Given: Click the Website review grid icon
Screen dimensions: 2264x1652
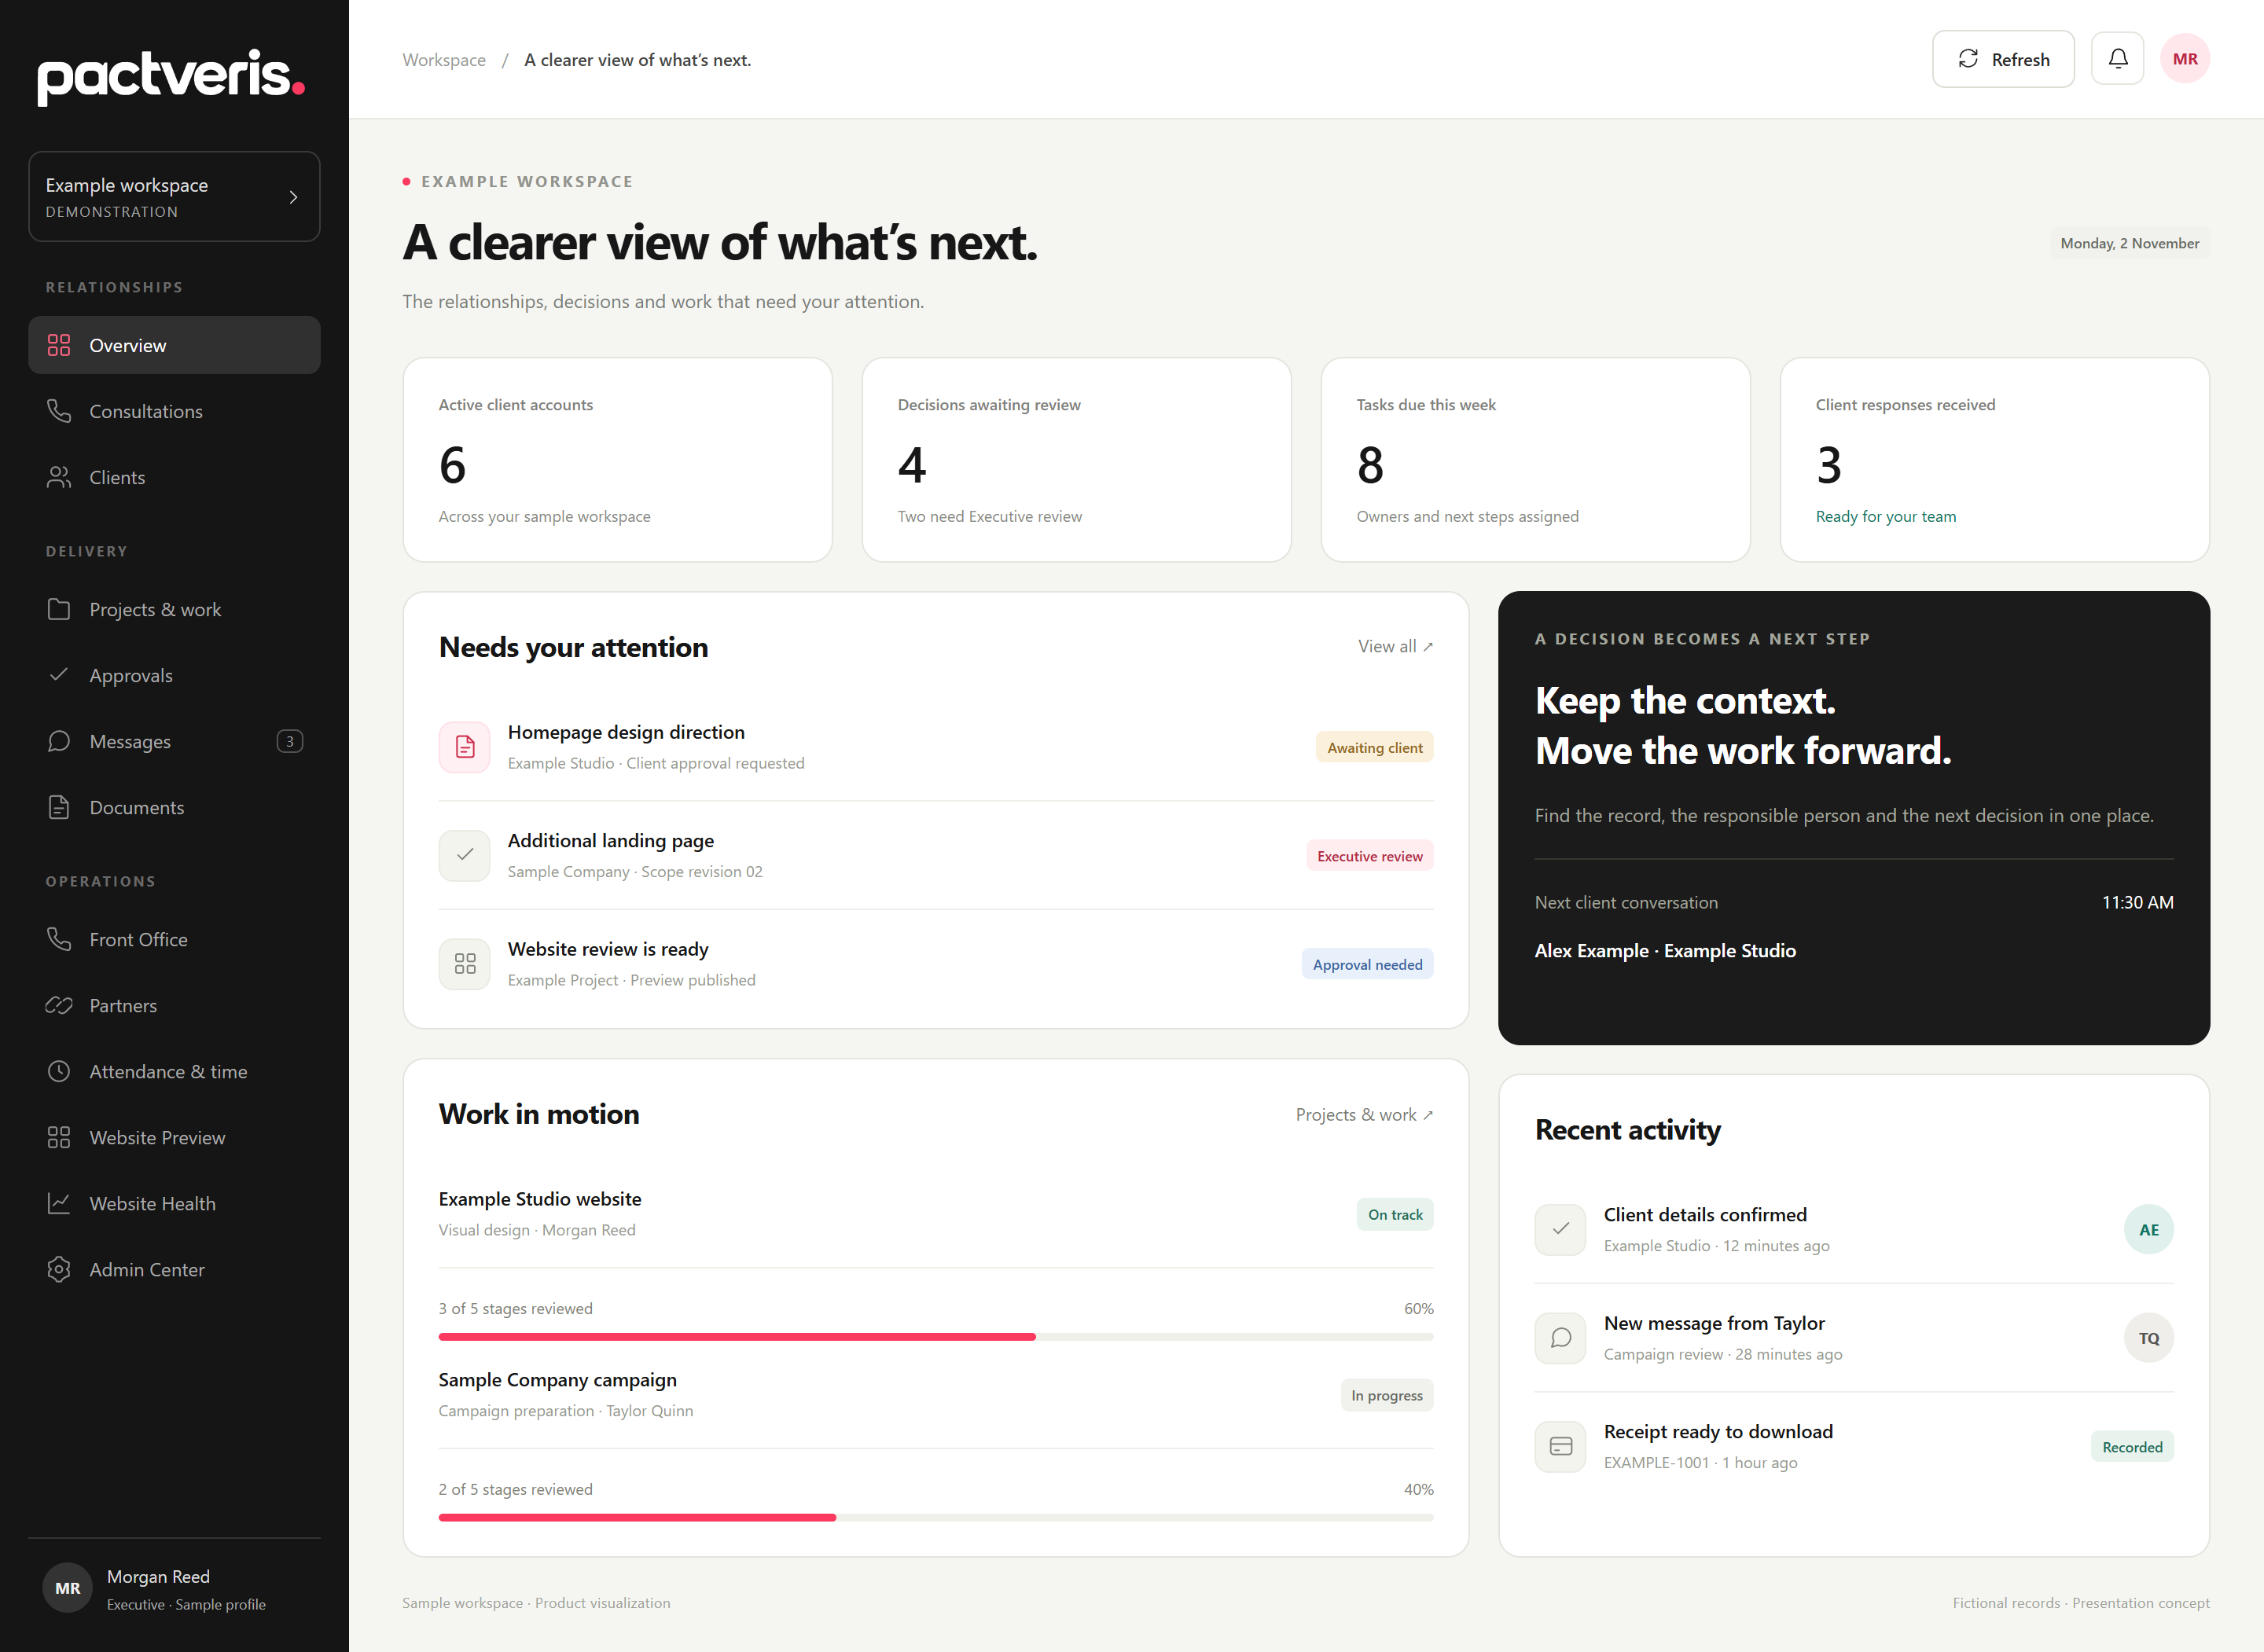Looking at the screenshot, I should pos(465,964).
